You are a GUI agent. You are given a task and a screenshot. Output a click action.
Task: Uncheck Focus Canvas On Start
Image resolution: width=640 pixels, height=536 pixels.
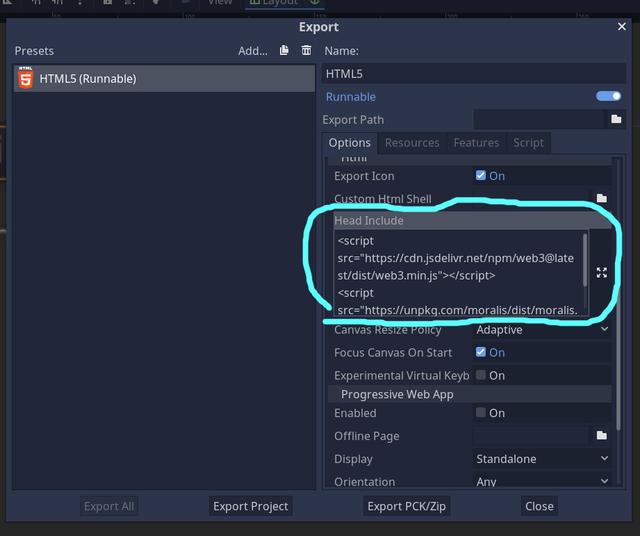click(480, 352)
